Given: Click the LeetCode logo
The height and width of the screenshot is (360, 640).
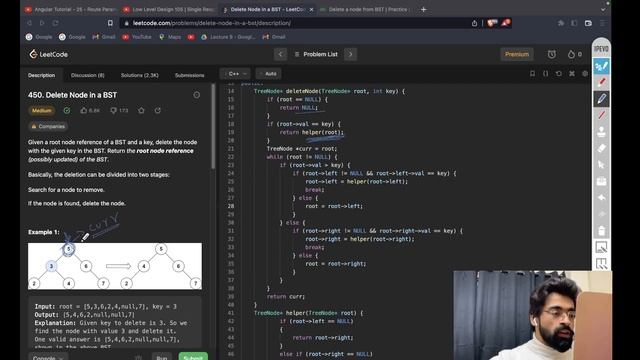Looking at the screenshot, I should [49, 54].
